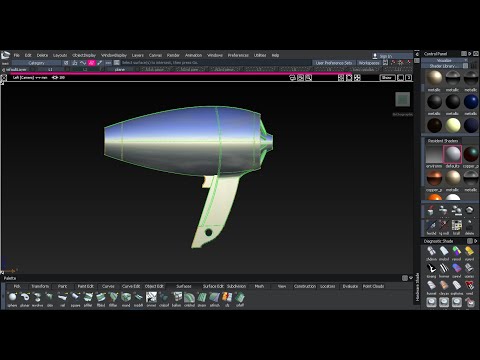Switch to the Subdivision palette tab
Viewport: 480px width, 360px height.
tap(236, 286)
